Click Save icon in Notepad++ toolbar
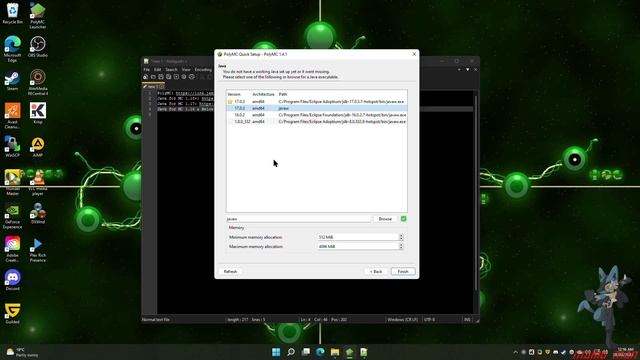This screenshot has height=360, width=640. click(x=161, y=77)
